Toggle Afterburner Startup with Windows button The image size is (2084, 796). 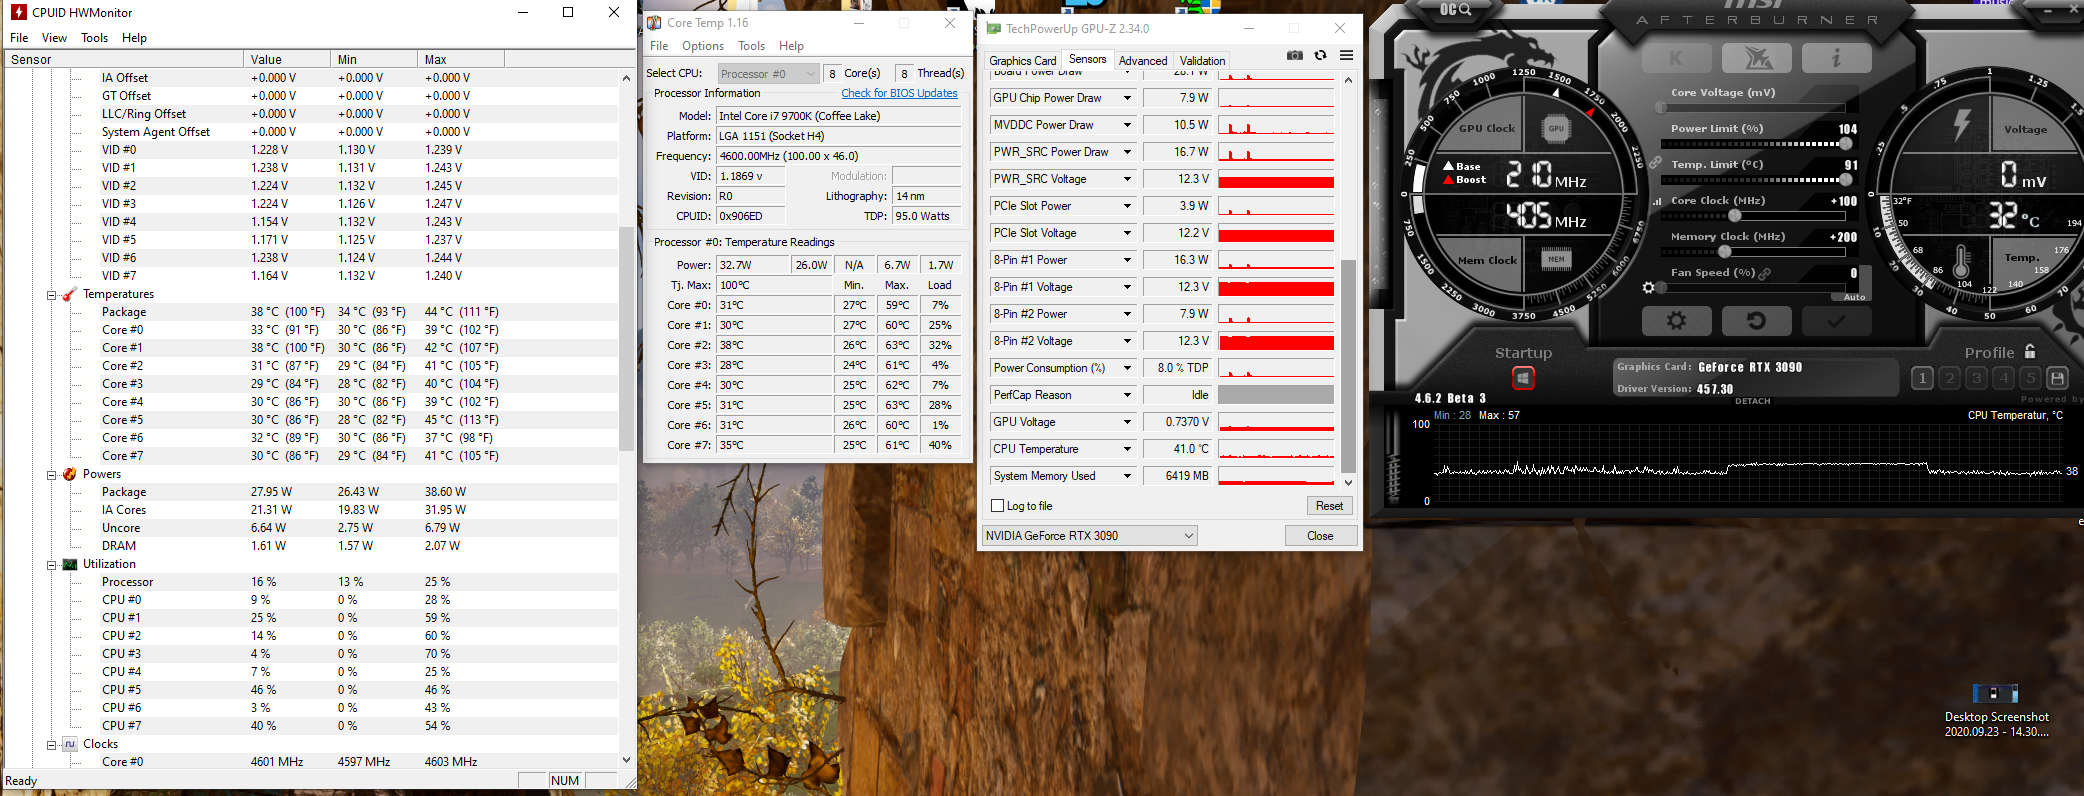(x=1523, y=378)
